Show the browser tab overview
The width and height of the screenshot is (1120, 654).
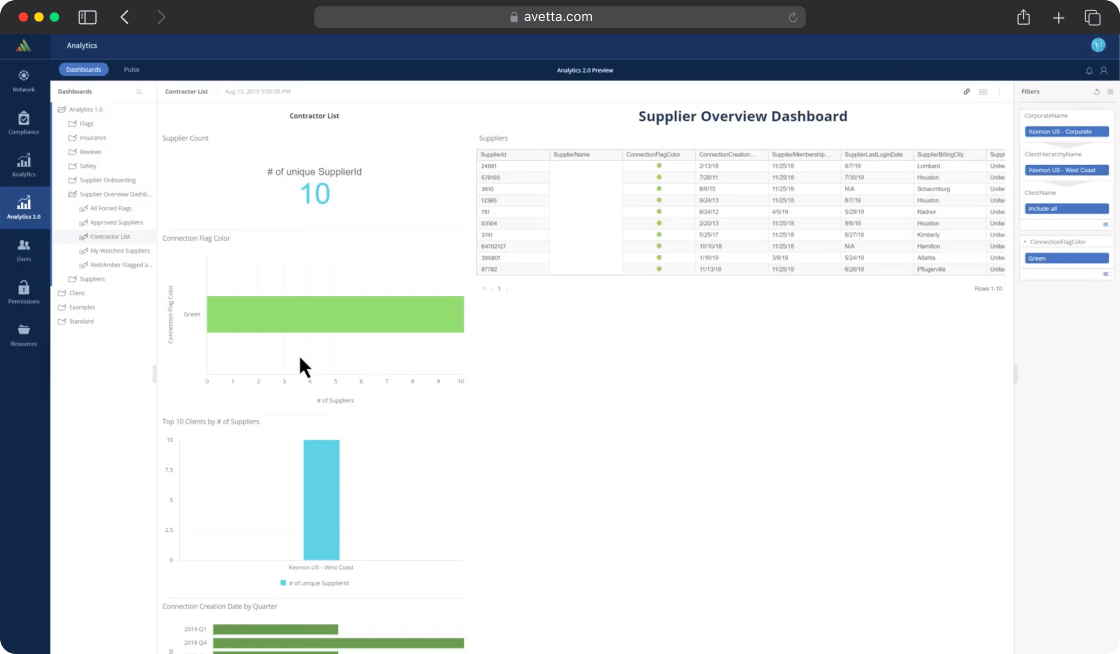tap(1092, 17)
